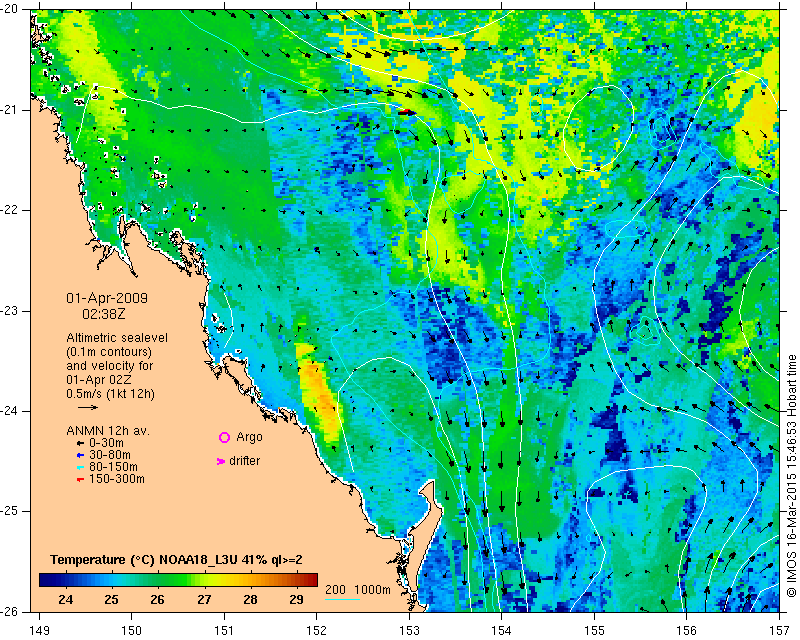The image size is (800, 640).
Task: Click the latitude -22 axis label
Action: pyautogui.click(x=9, y=210)
